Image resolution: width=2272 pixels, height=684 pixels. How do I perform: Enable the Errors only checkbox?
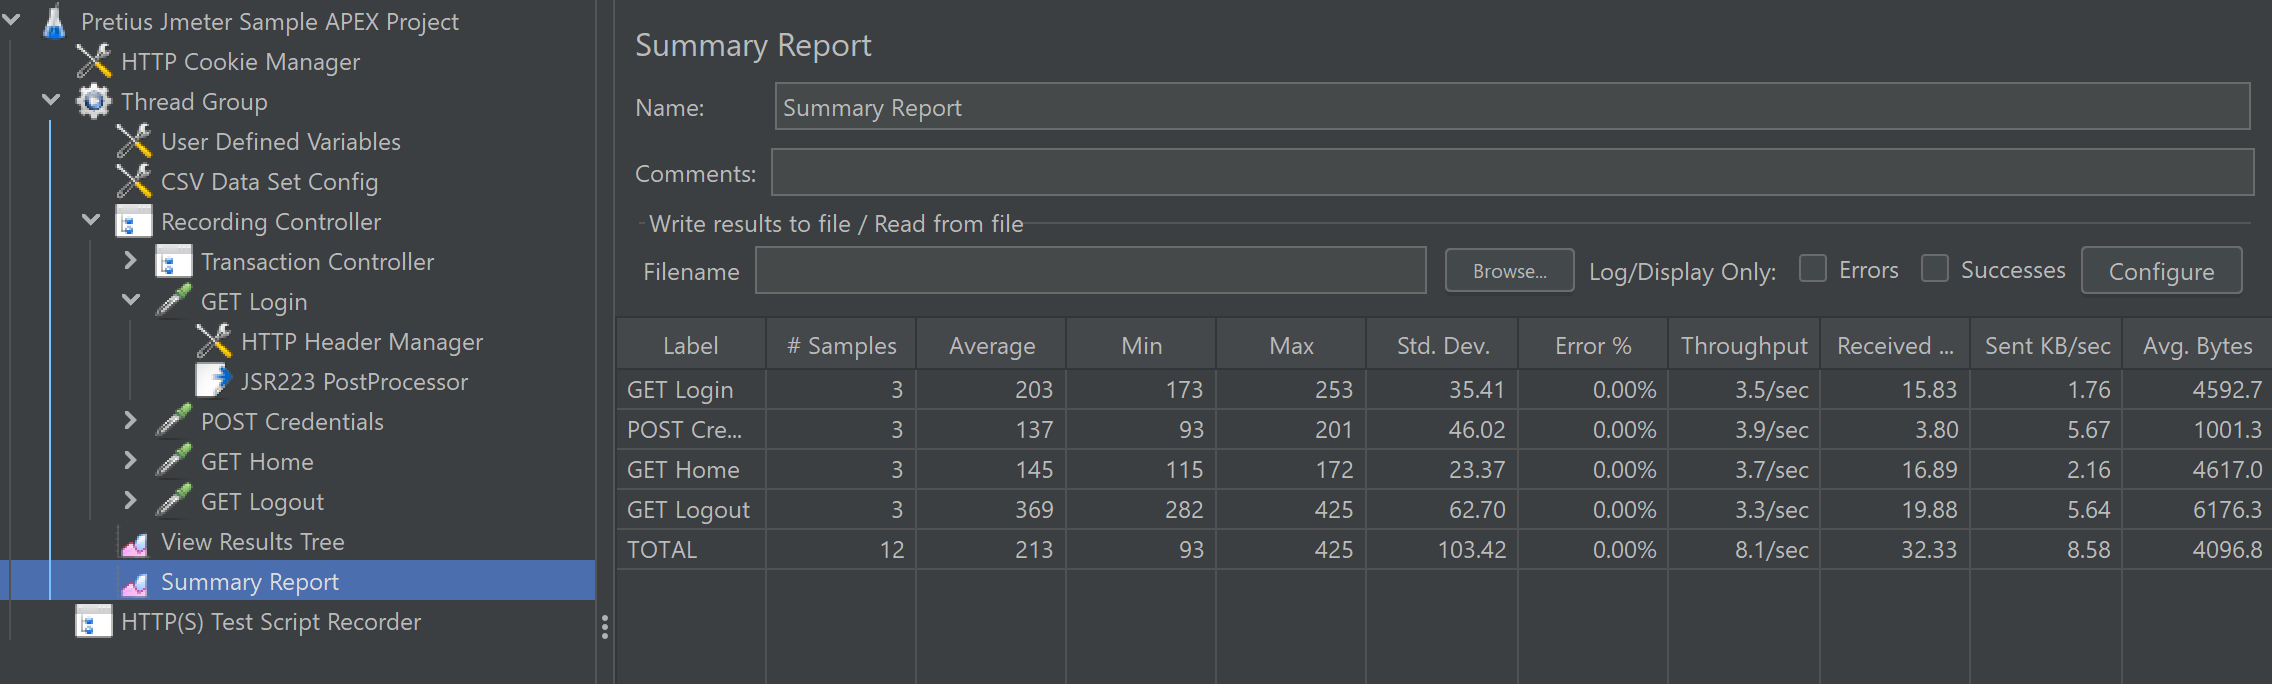[1812, 268]
